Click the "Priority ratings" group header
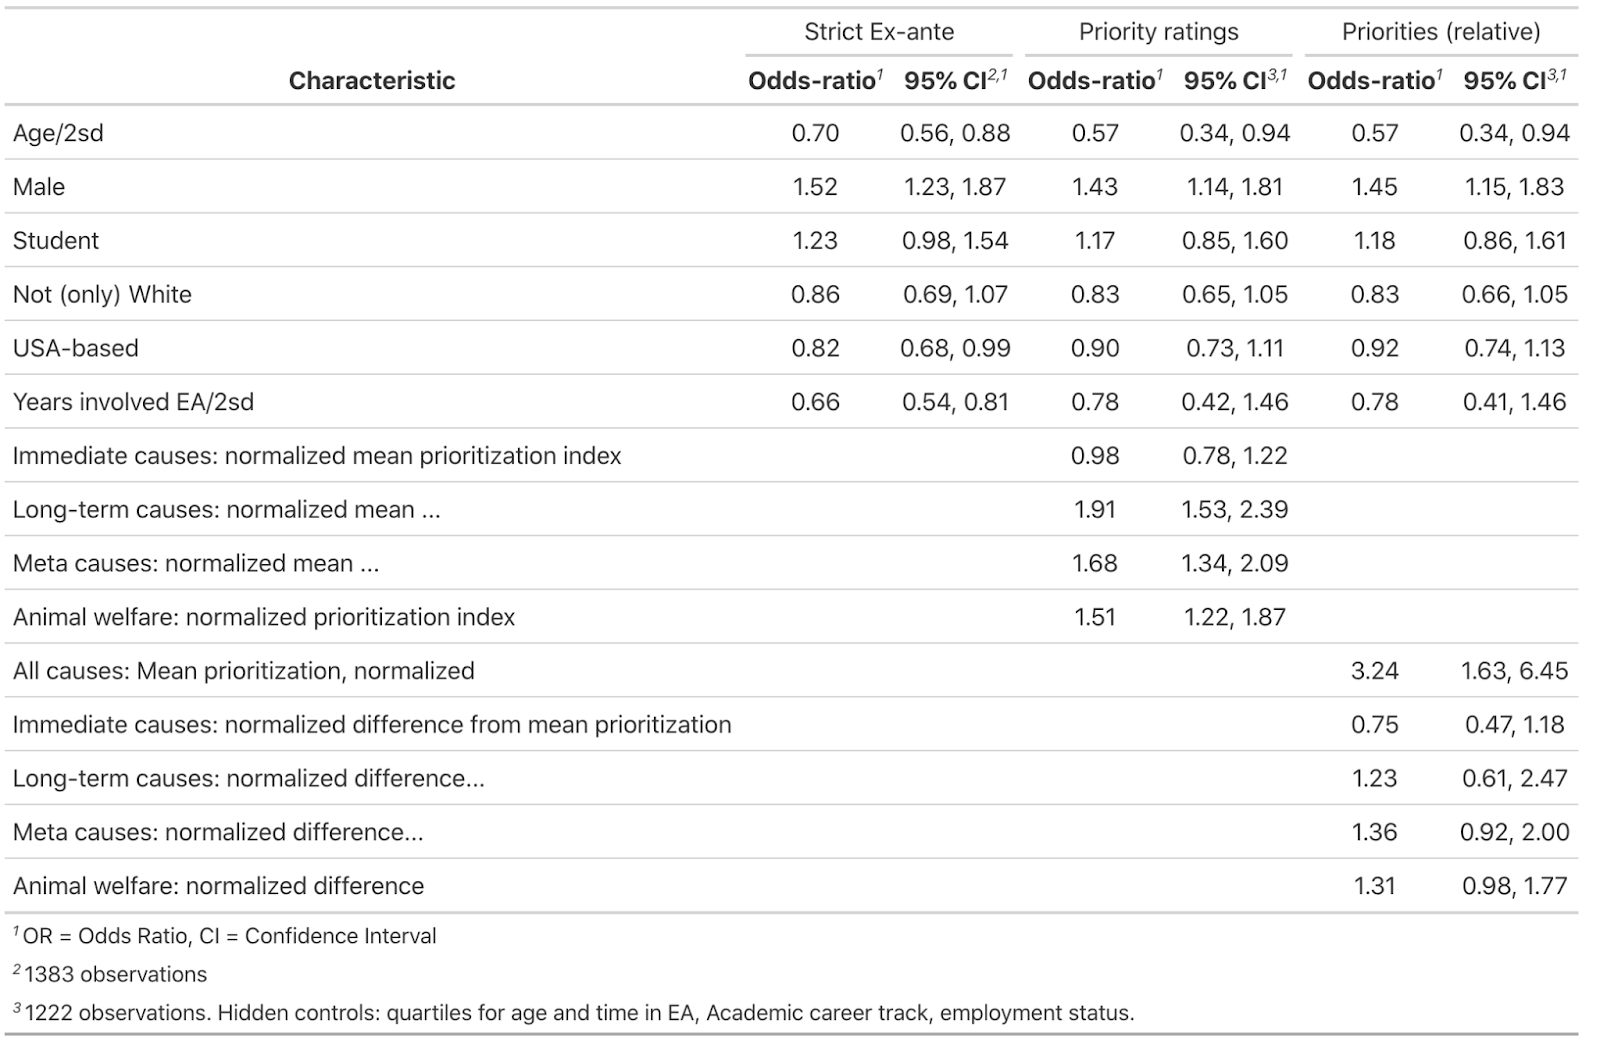Viewport: 1600px width, 1045px height. tap(1158, 32)
